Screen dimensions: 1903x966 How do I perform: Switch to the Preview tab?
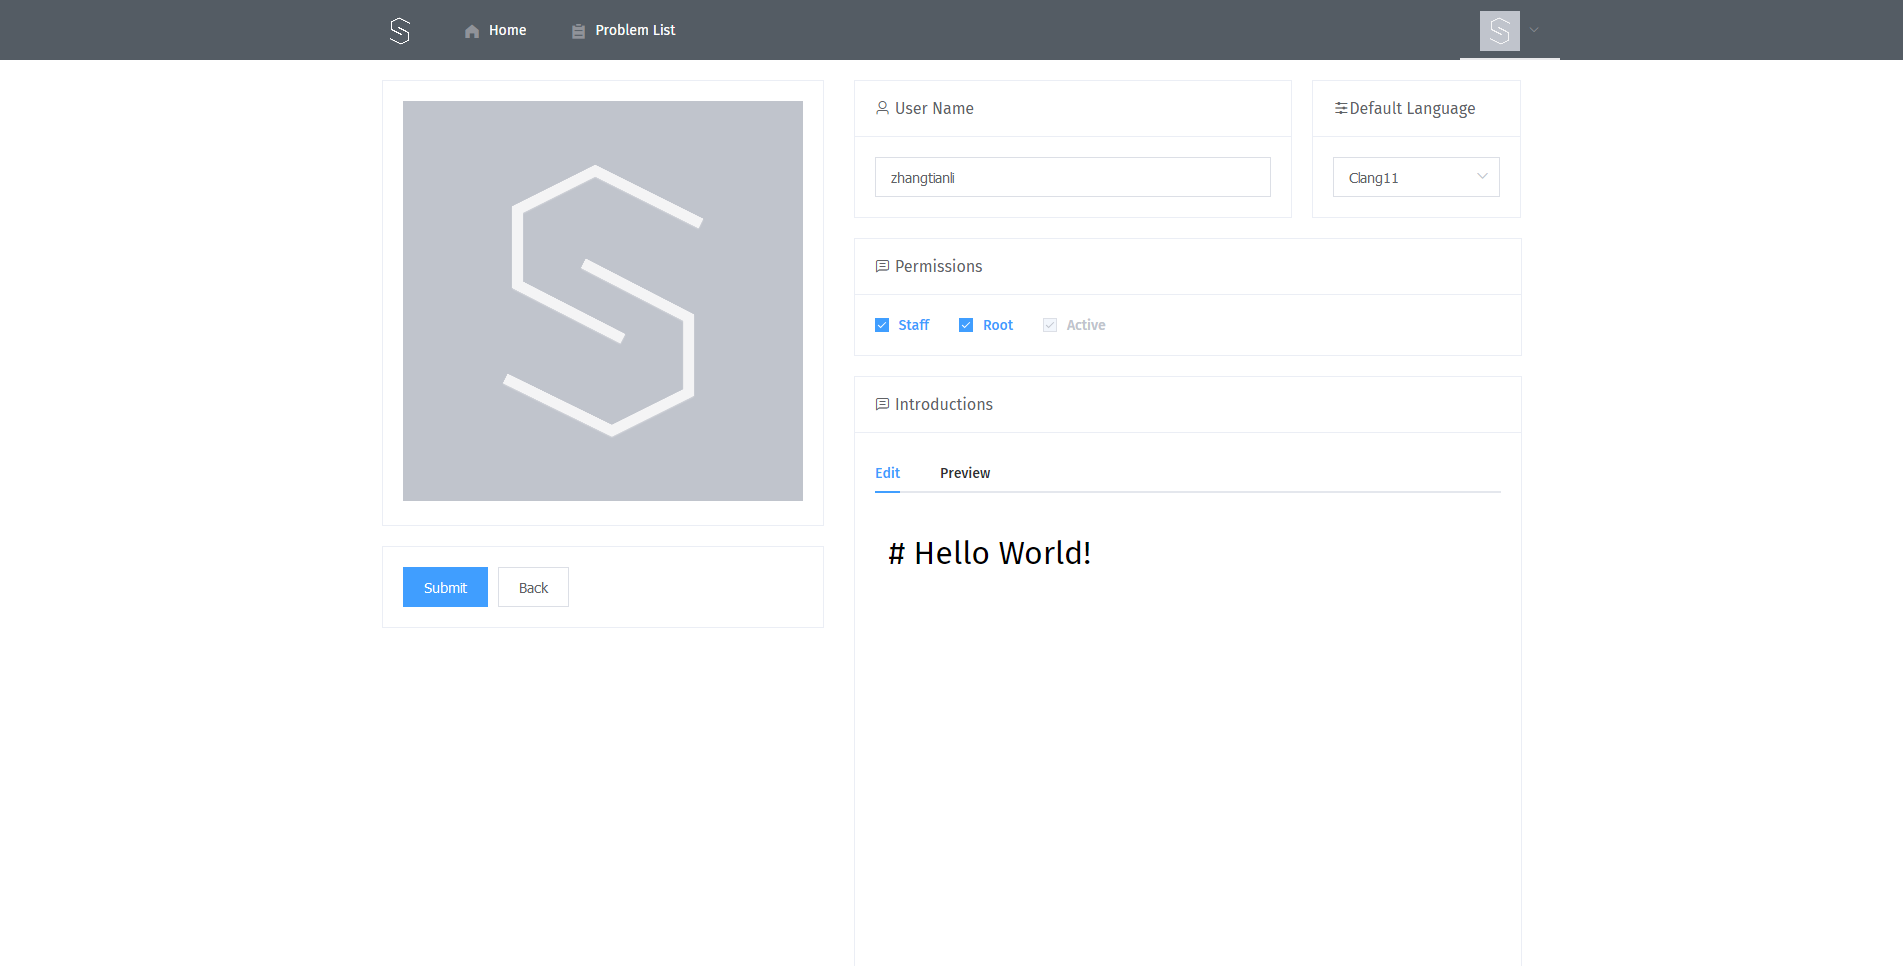[x=965, y=473]
